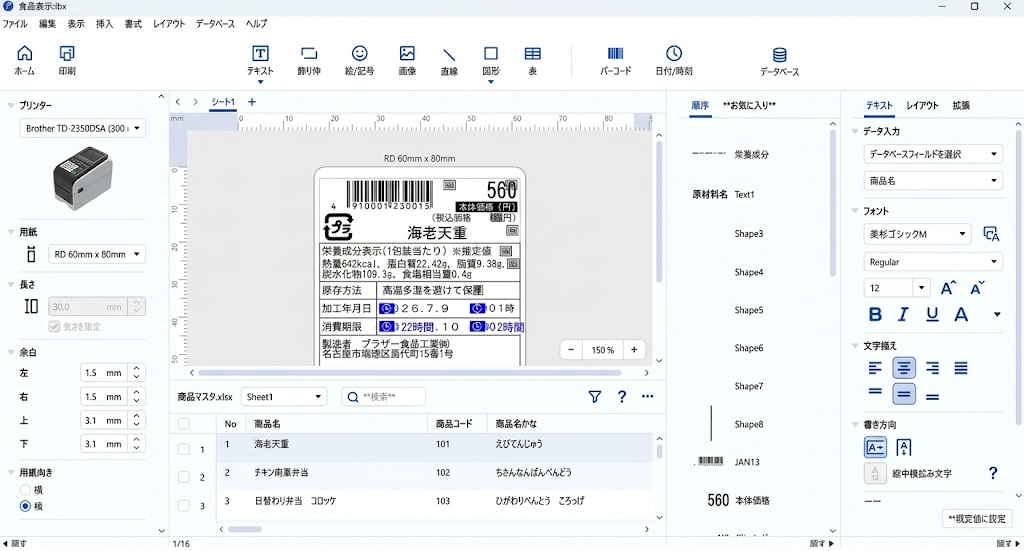Click the canvas horizontal scrollbar
The image size is (1025, 551).
[x=410, y=373]
